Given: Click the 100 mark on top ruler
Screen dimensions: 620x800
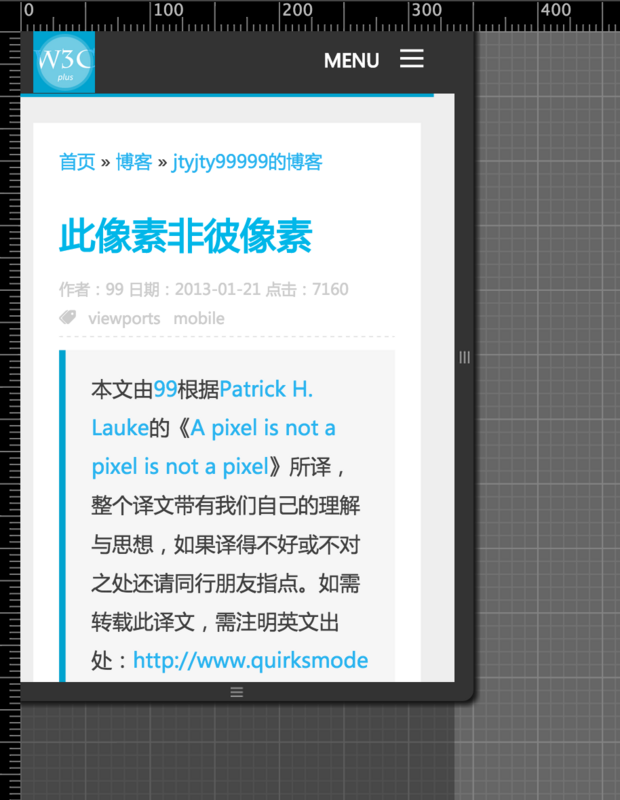Looking at the screenshot, I should [168, 10].
